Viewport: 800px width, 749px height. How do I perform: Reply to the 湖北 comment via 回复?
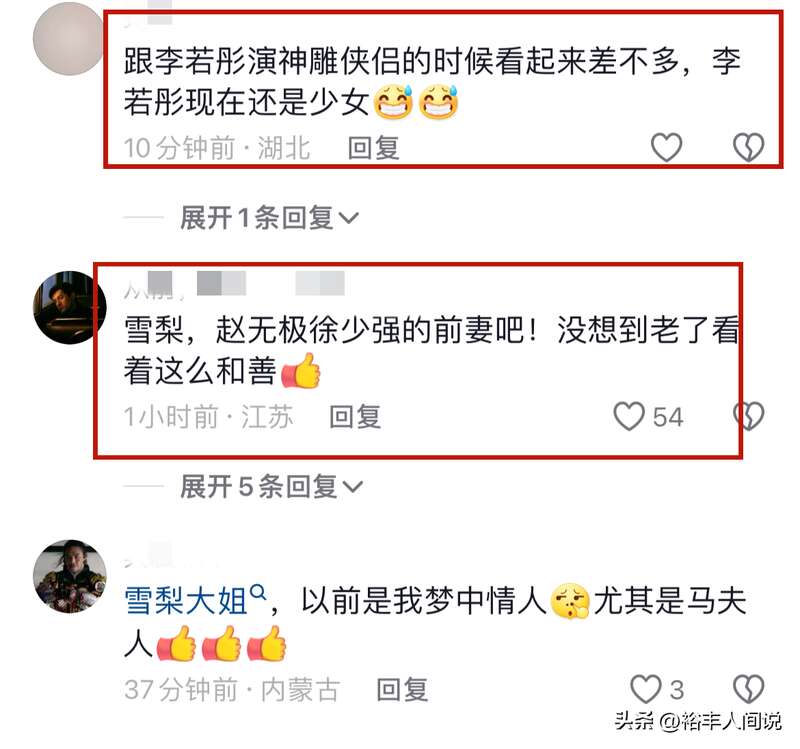(x=373, y=148)
